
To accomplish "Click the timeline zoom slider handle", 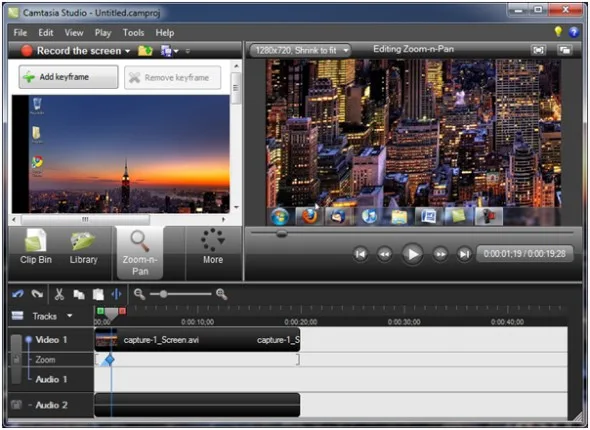I will point(163,294).
